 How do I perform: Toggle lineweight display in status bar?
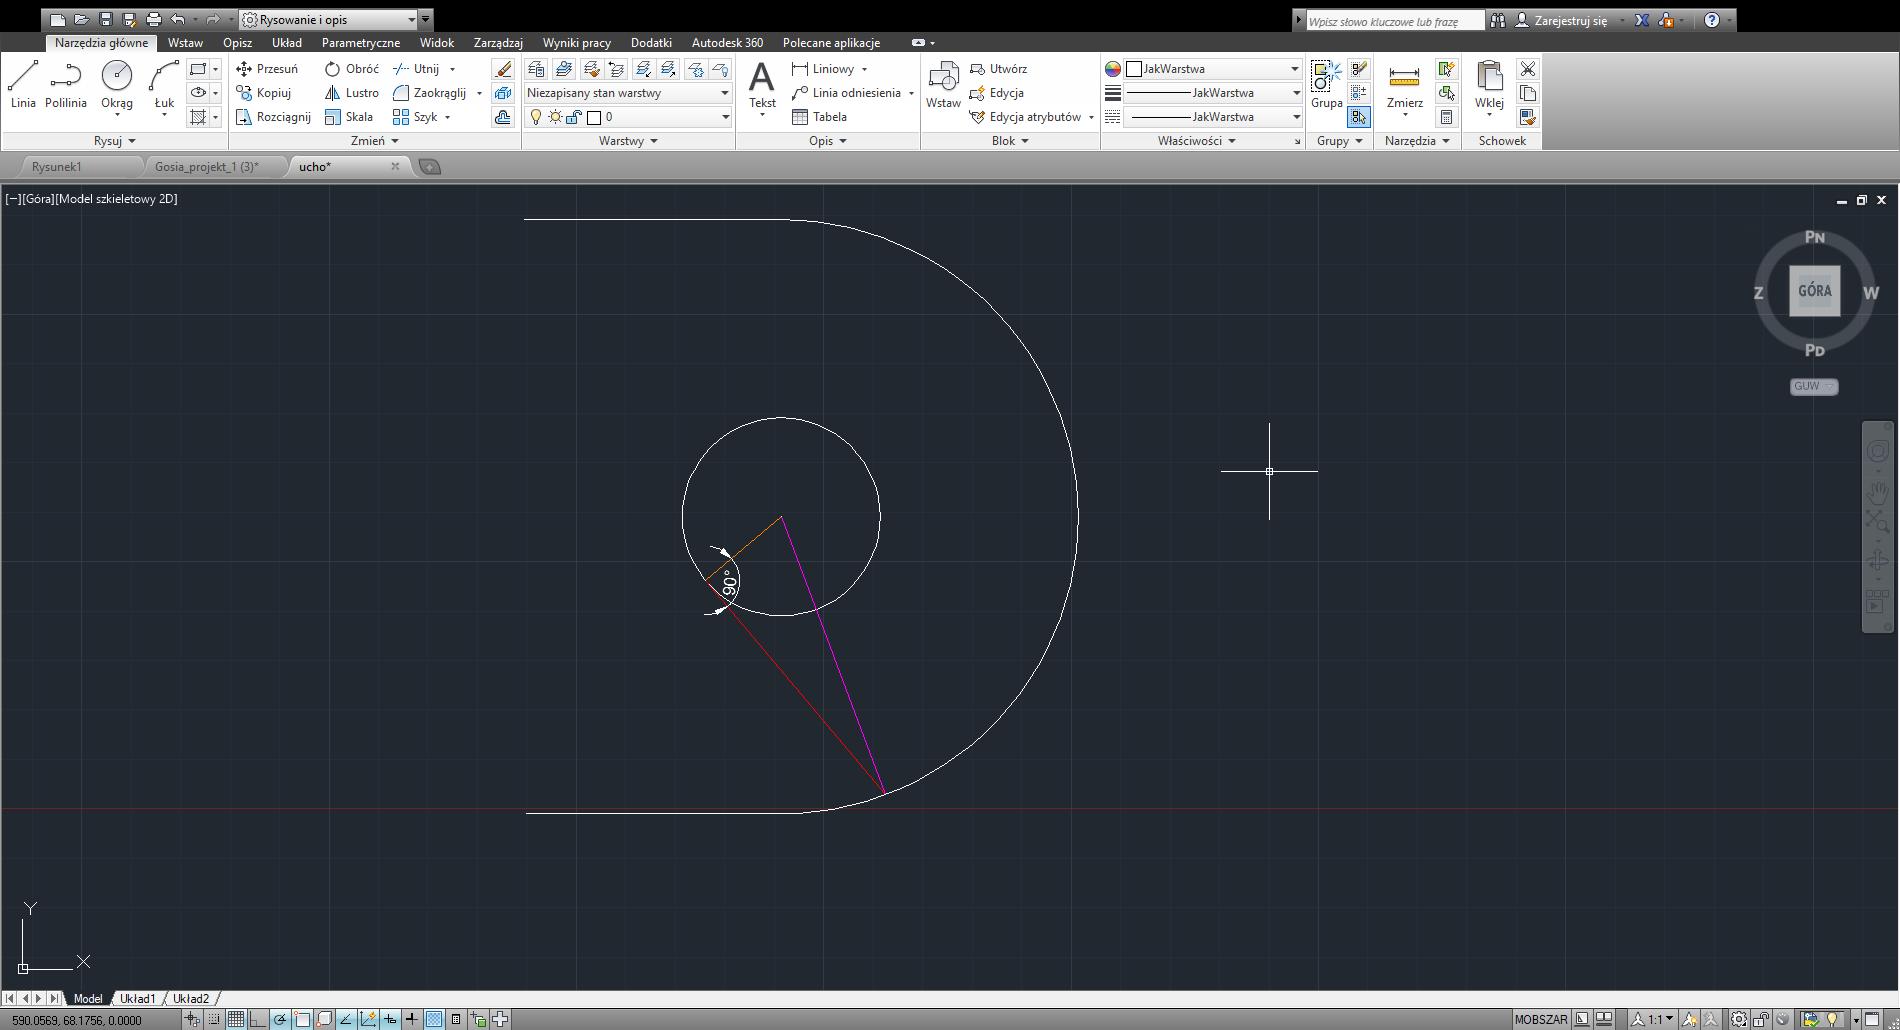pyautogui.click(x=412, y=1019)
